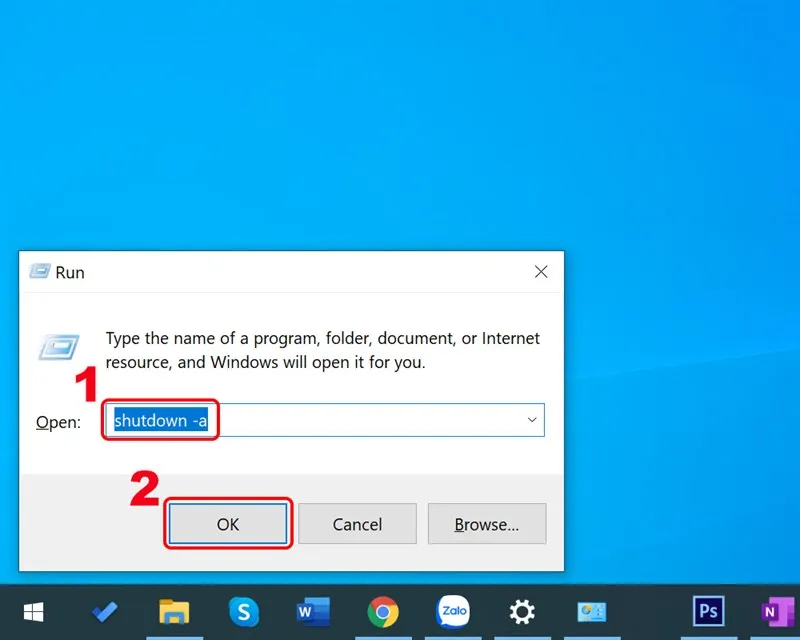This screenshot has height=640, width=800.
Task: Open the Start menu
Action: pyautogui.click(x=33, y=612)
